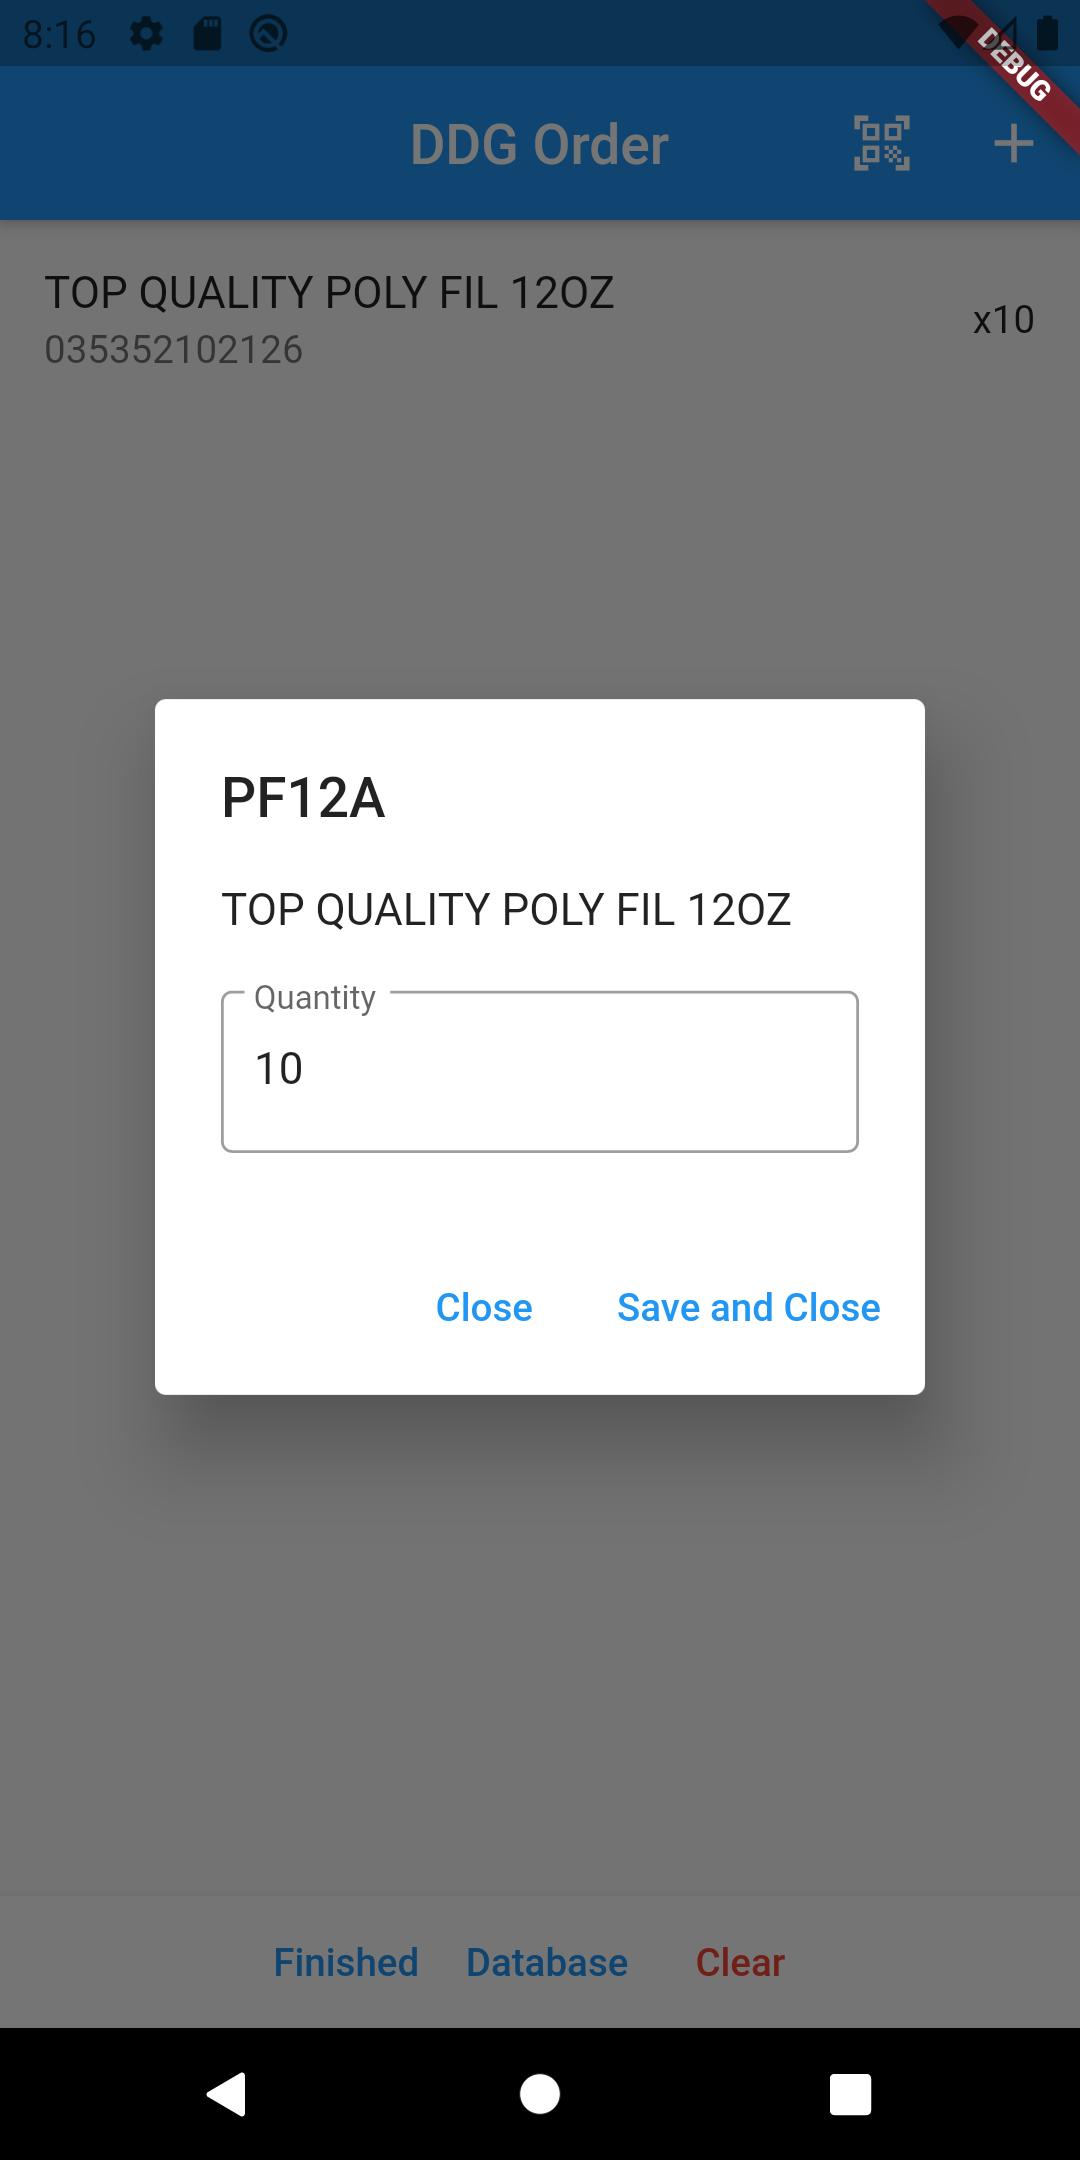The height and width of the screenshot is (2160, 1080).
Task: Click the DDG Order app title
Action: click(540, 144)
